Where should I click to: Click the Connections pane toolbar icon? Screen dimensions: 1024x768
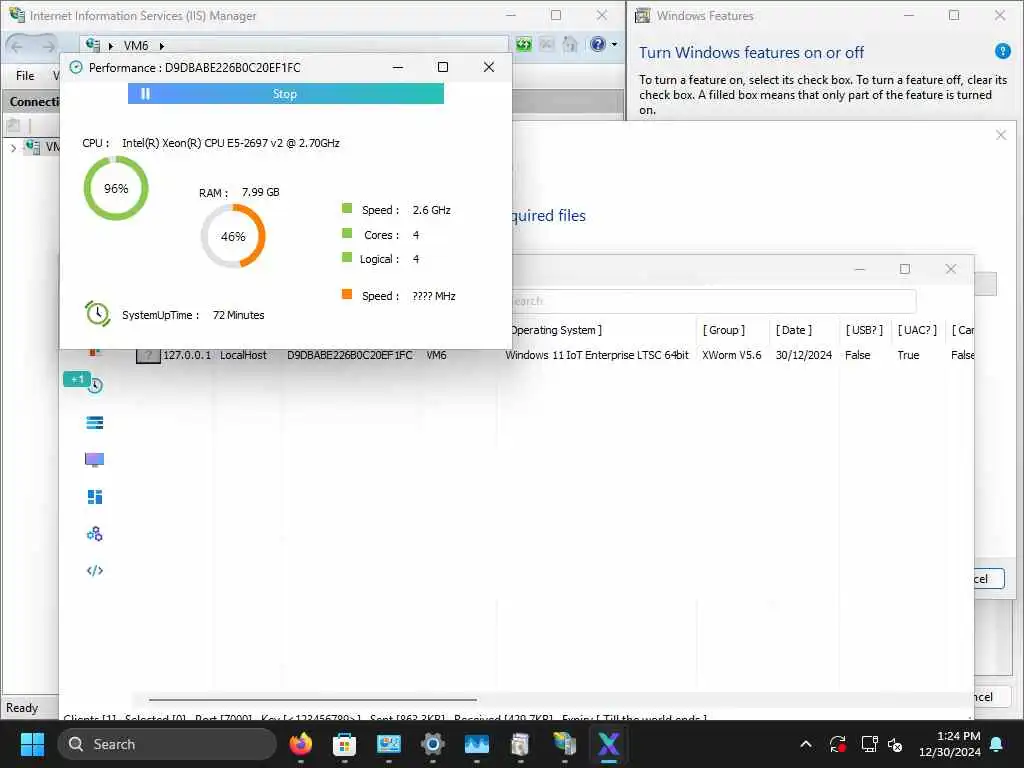(x=14, y=125)
